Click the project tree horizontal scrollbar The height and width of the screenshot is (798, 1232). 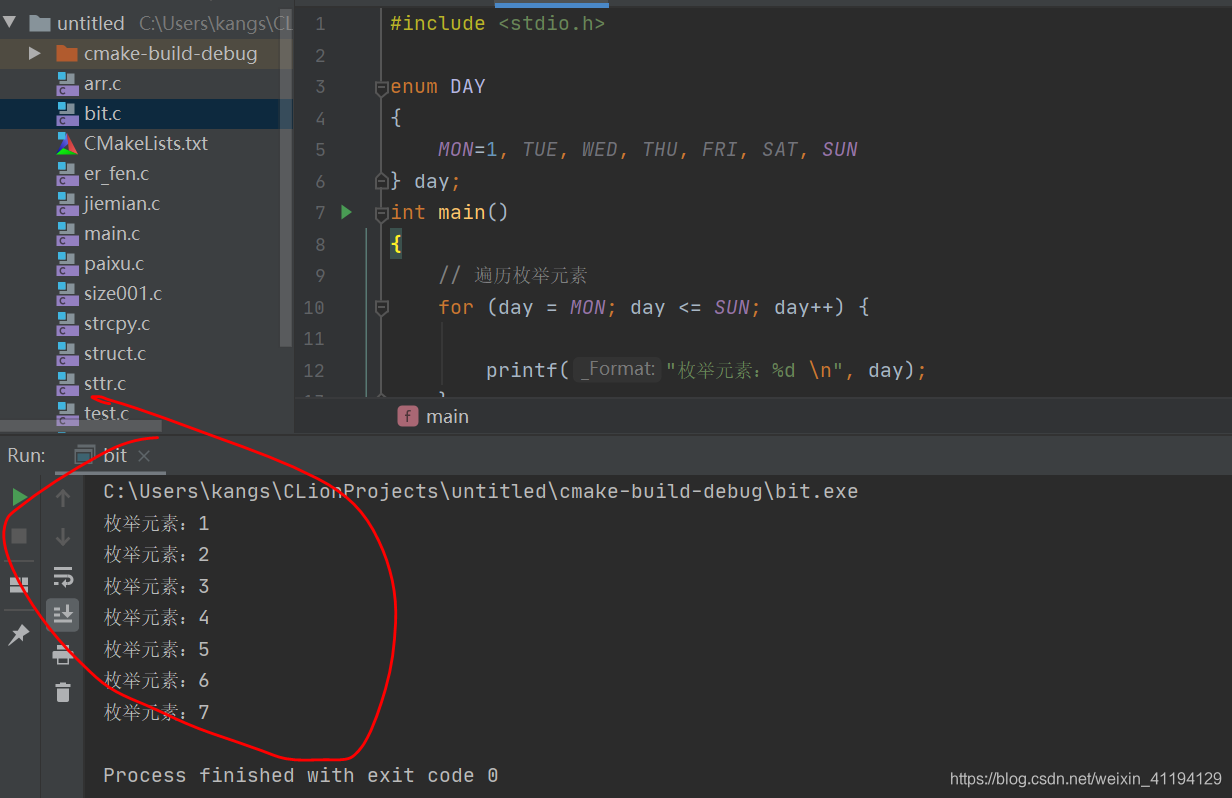pos(80,426)
